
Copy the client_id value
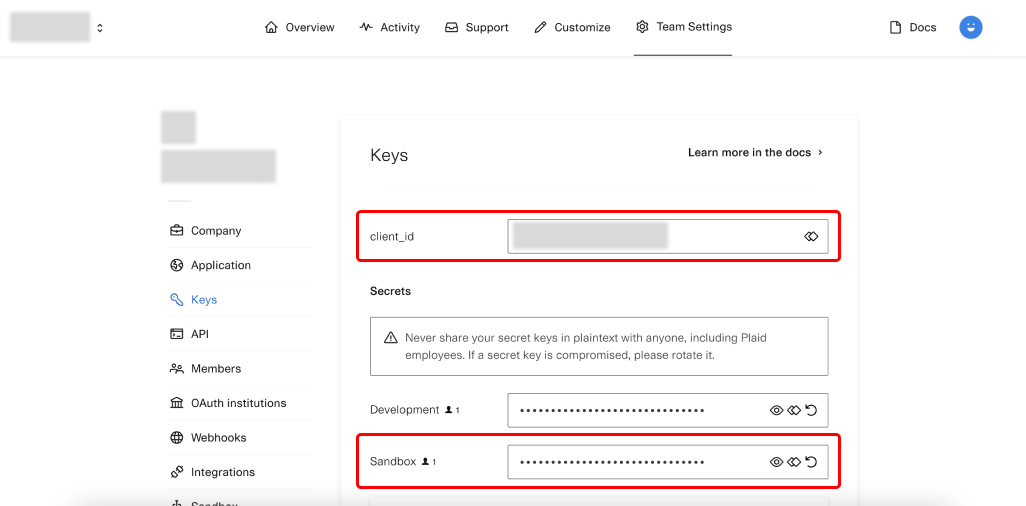coord(811,237)
